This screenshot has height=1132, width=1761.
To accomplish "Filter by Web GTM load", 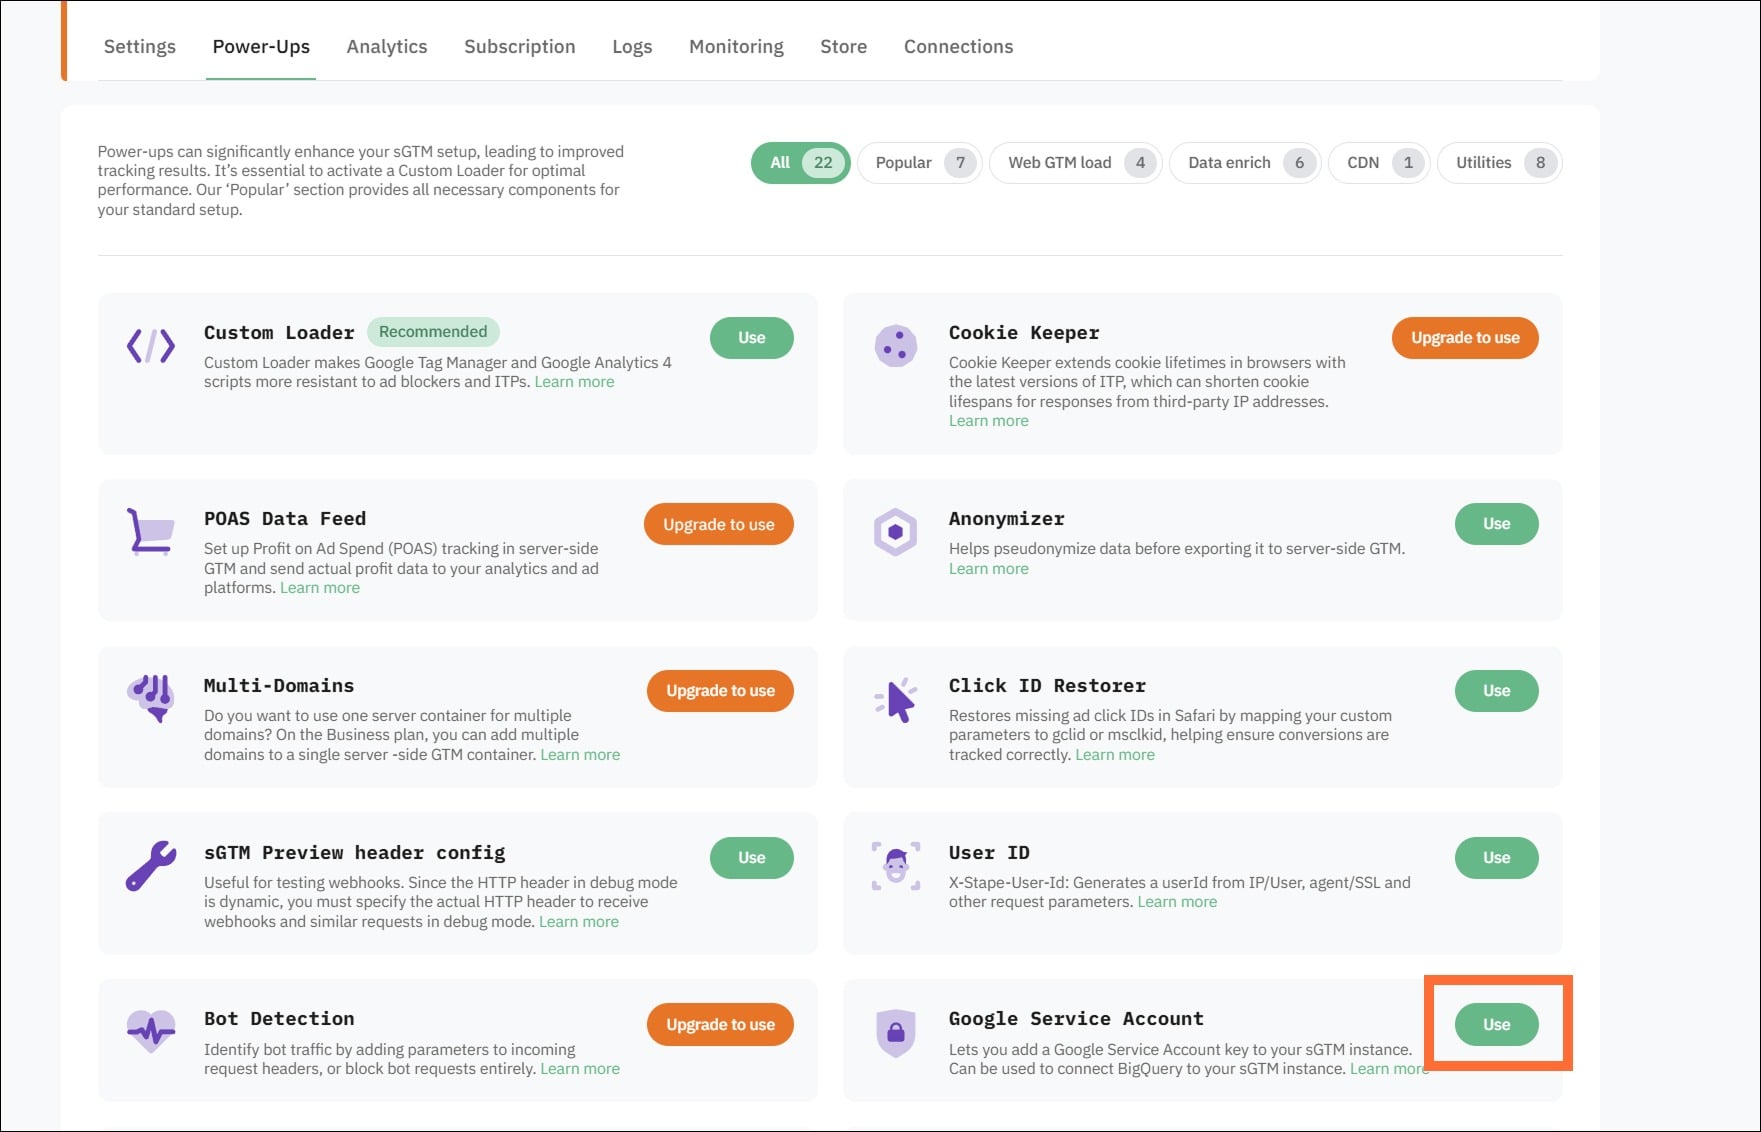I will (1076, 163).
